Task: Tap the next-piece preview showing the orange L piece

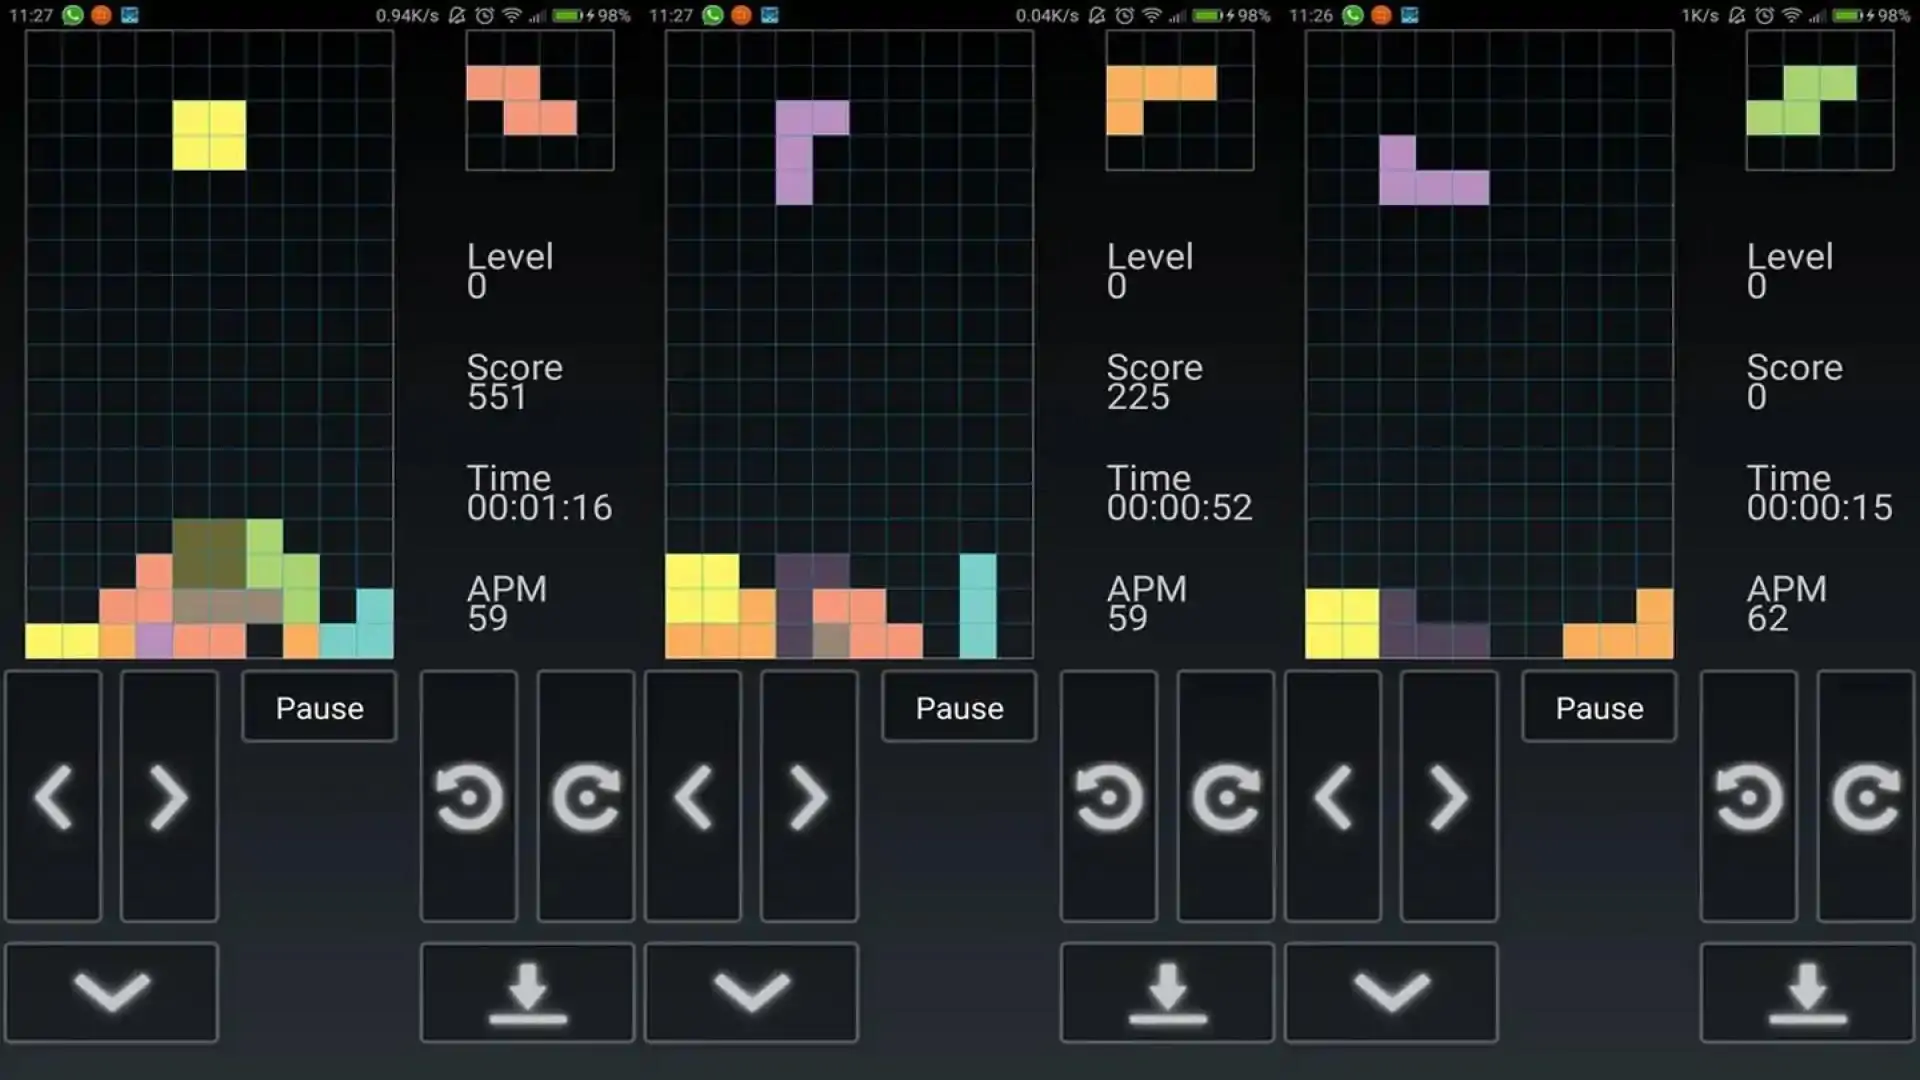Action: pos(1180,100)
